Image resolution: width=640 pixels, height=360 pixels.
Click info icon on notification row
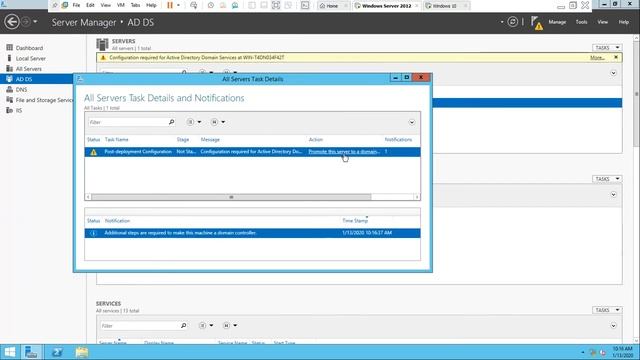pos(93,233)
